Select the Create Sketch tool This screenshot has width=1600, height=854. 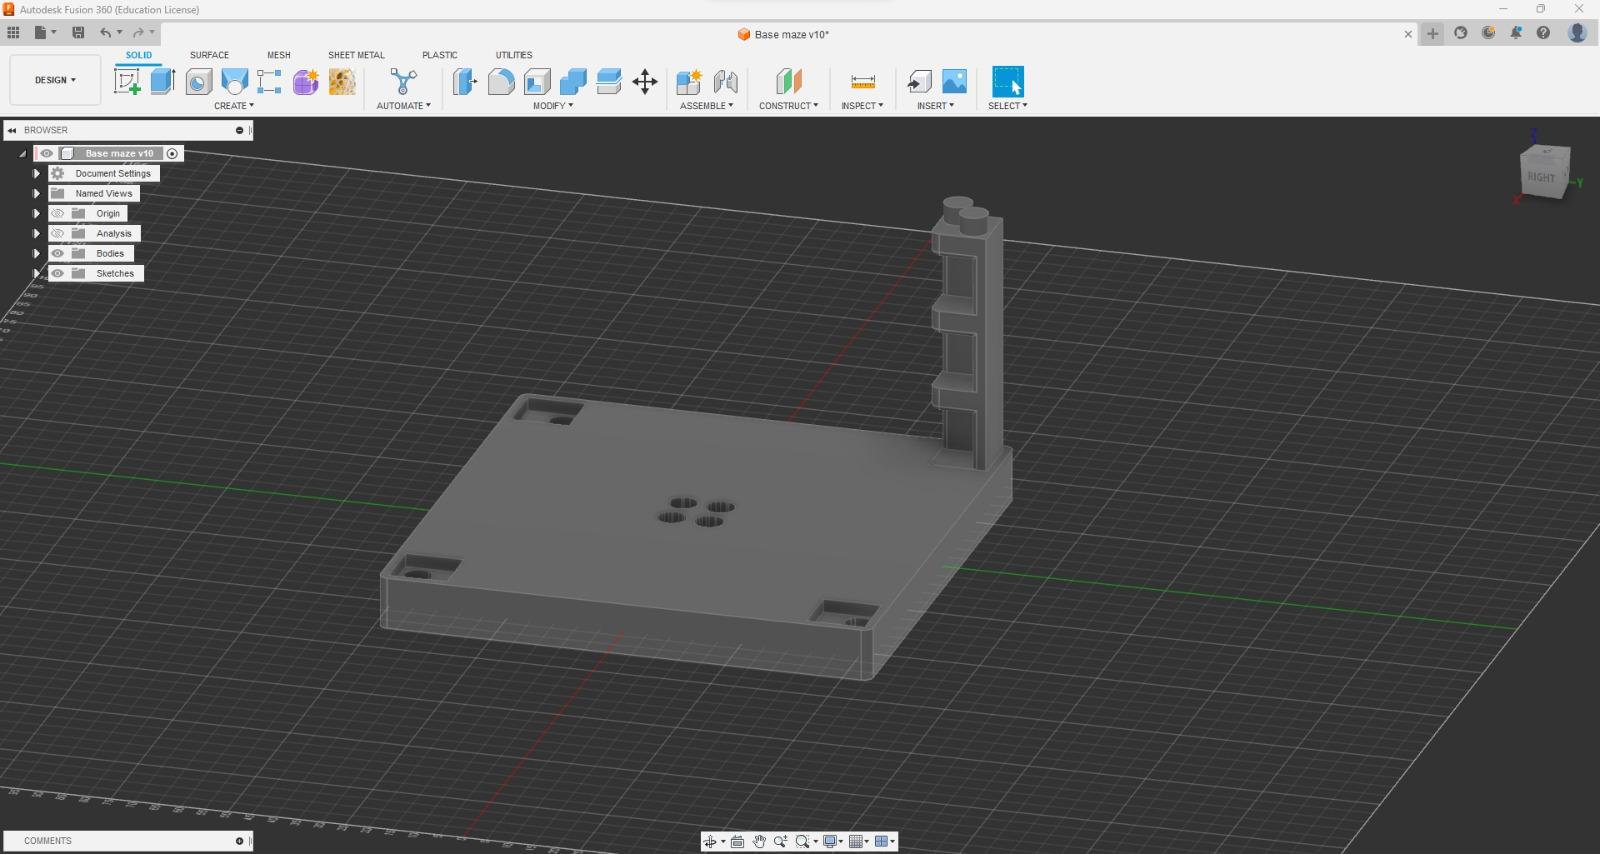[x=127, y=82]
